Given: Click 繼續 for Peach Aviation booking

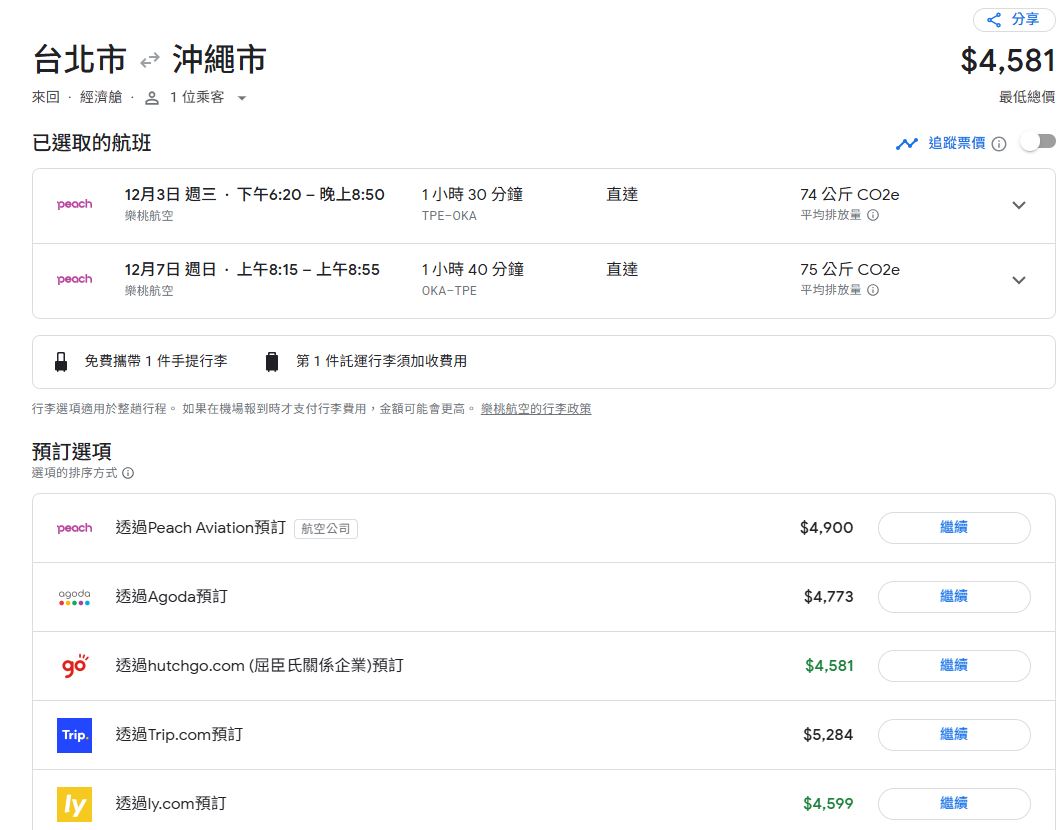Looking at the screenshot, I should pyautogui.click(x=954, y=528).
